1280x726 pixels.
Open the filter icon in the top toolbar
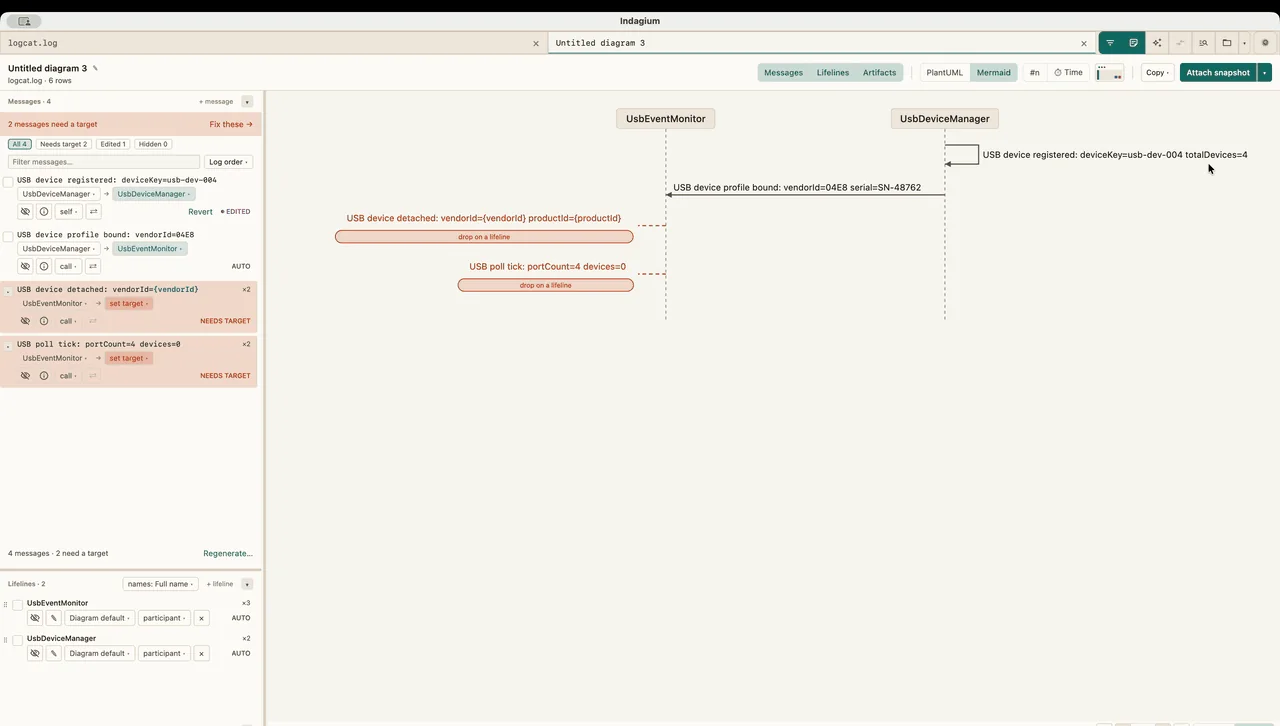coord(1110,43)
